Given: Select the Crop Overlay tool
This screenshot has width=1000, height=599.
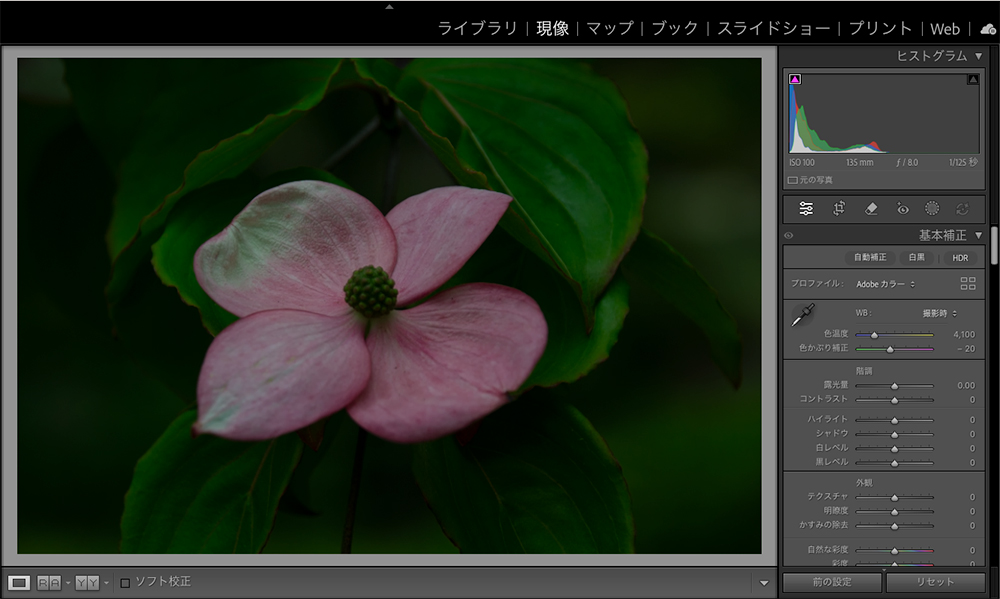Looking at the screenshot, I should coord(837,208).
